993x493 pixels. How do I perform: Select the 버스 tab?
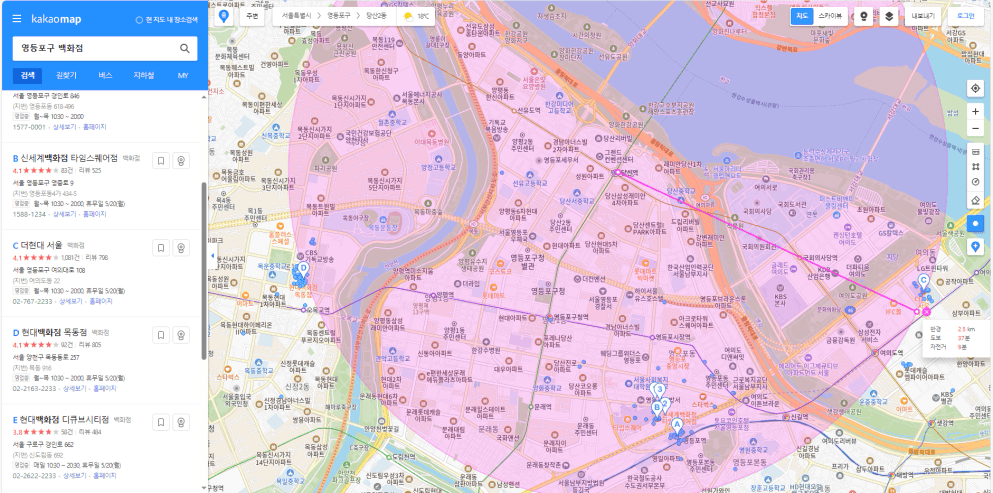(105, 75)
